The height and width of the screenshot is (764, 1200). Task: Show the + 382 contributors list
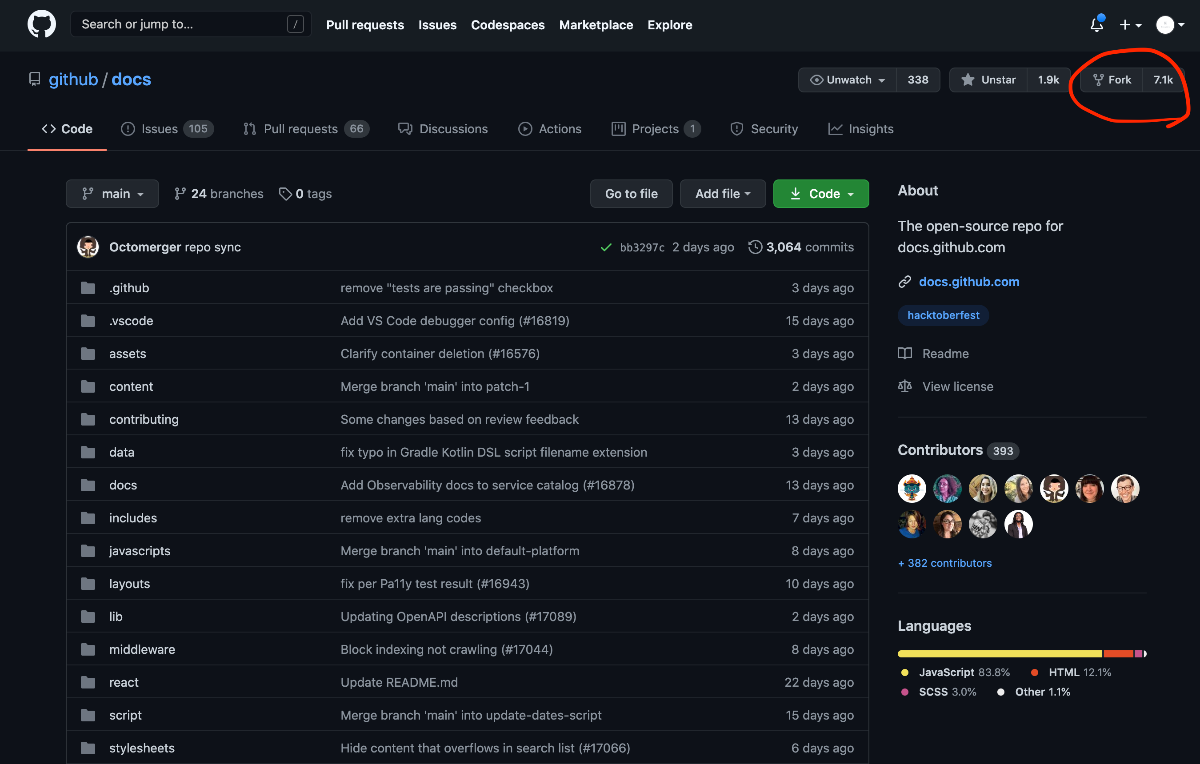pyautogui.click(x=945, y=564)
